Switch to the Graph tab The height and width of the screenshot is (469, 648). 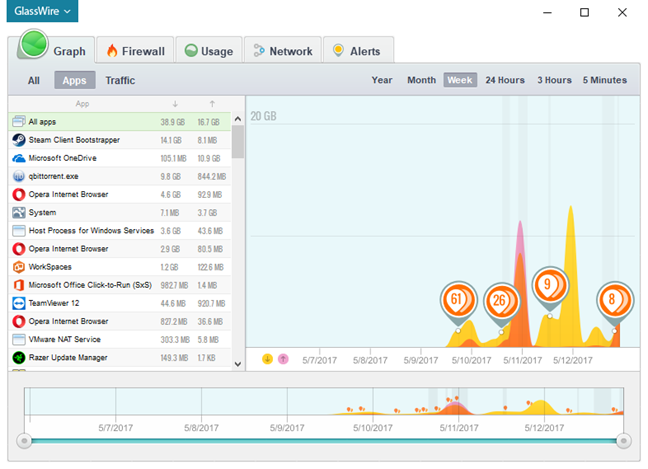(52, 50)
